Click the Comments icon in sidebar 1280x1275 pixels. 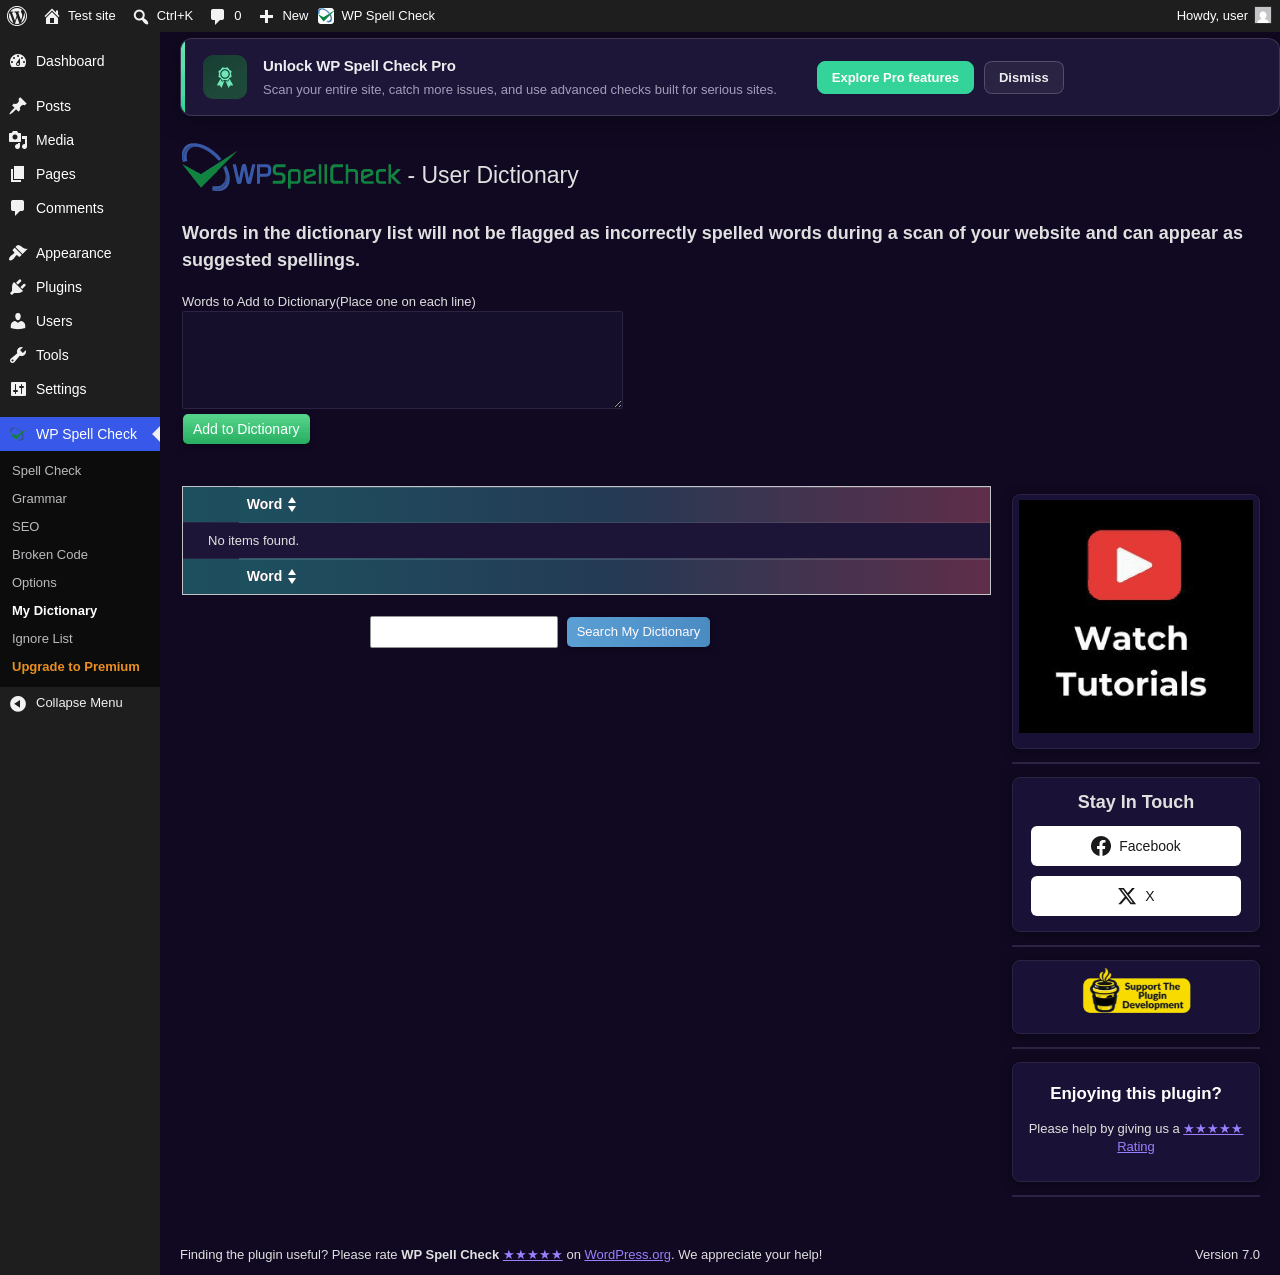coord(18,208)
